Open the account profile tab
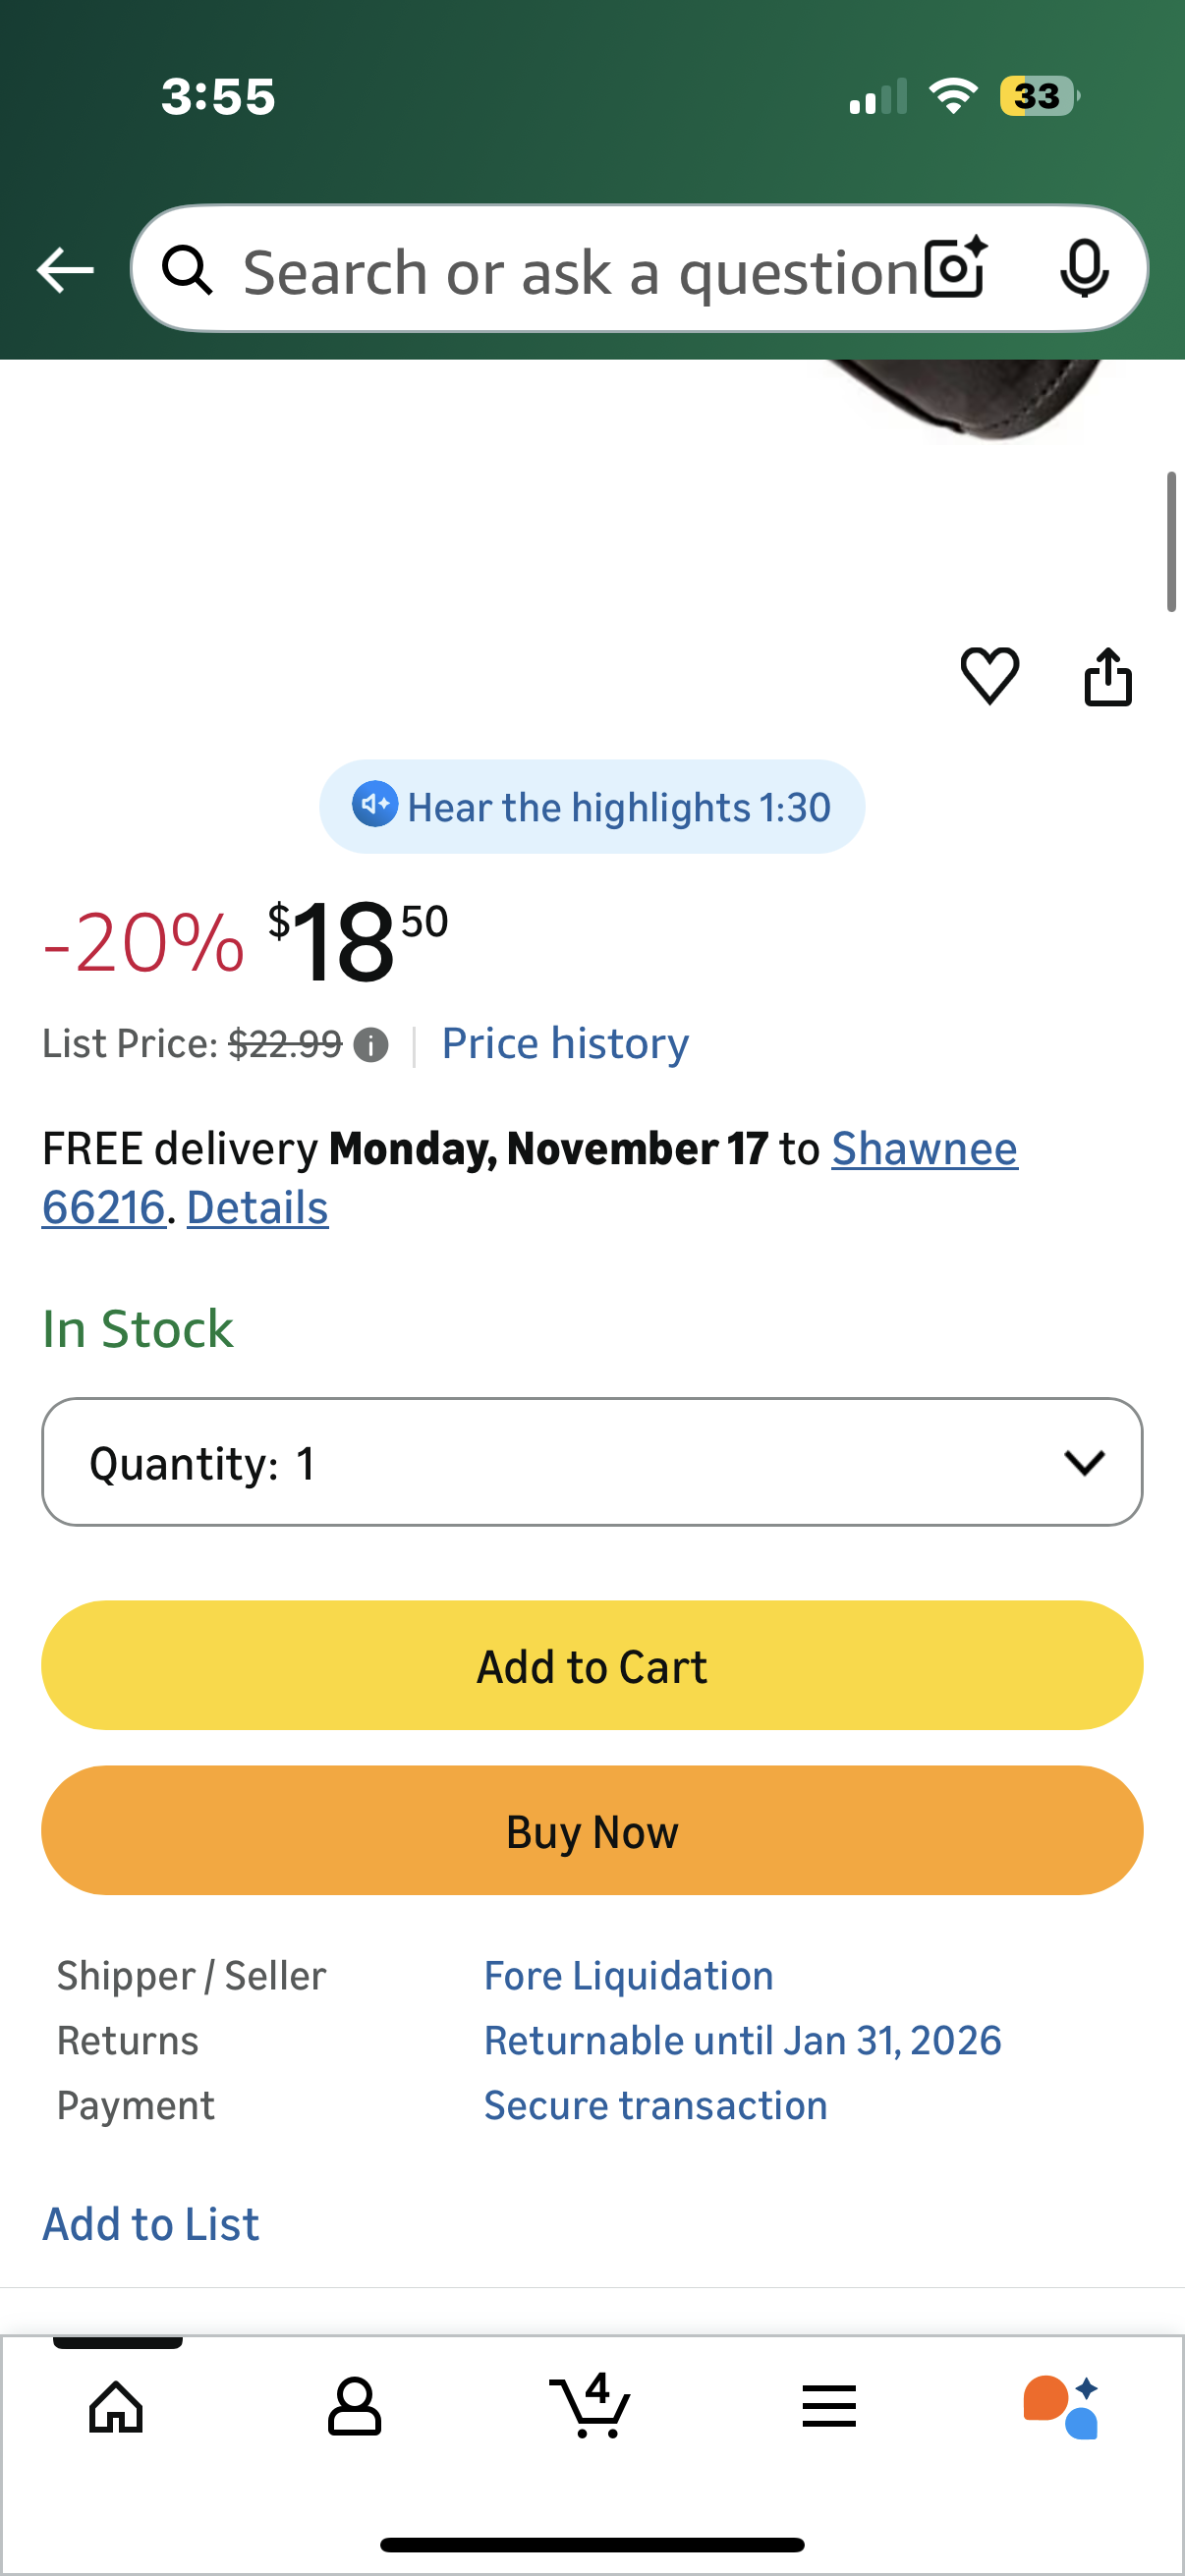This screenshot has height=2576, width=1185. click(x=354, y=2406)
